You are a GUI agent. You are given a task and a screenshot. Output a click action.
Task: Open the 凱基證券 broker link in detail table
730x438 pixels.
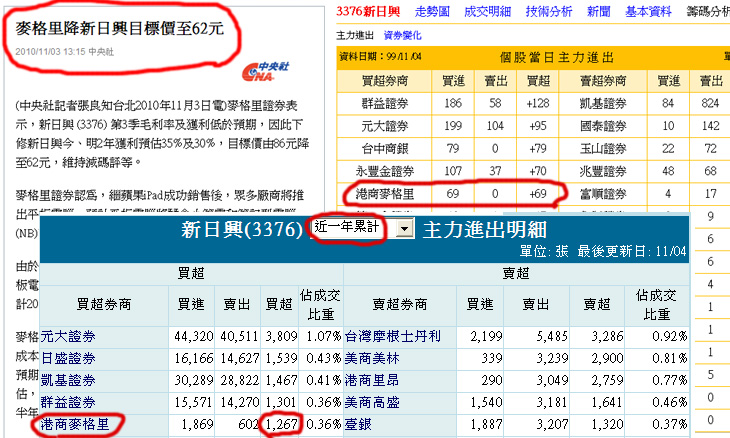click(68, 380)
